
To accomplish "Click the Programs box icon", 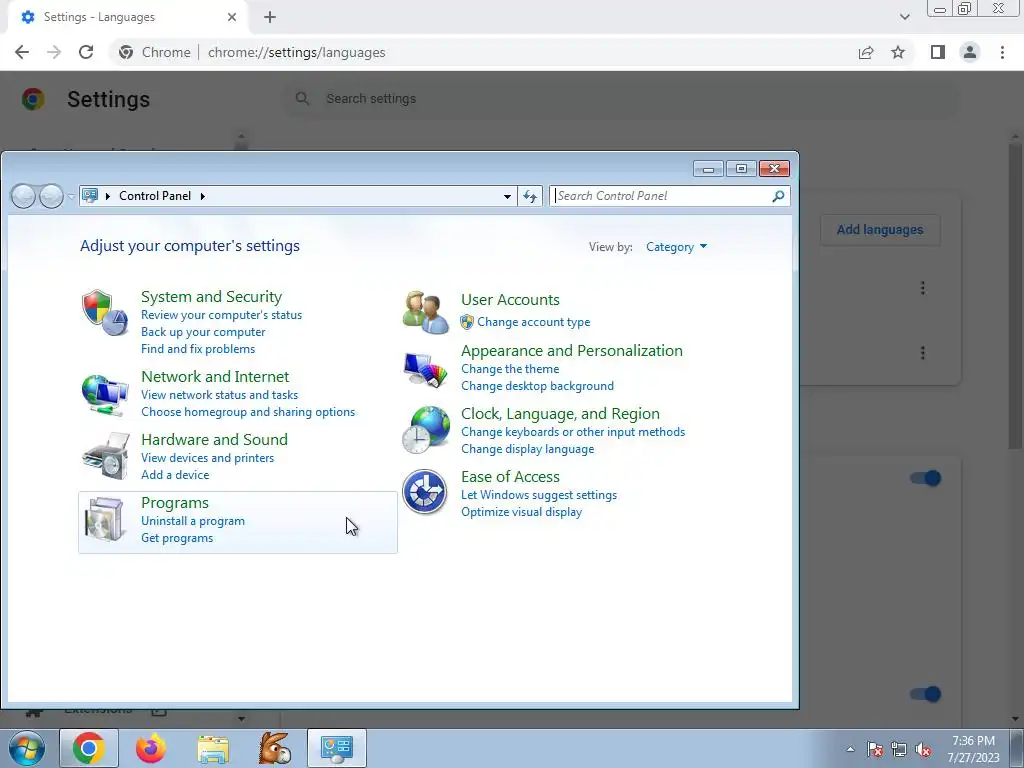I will (x=104, y=519).
